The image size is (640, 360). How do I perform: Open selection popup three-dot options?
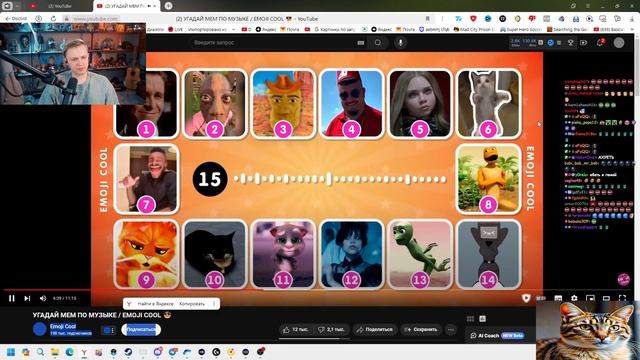click(x=214, y=304)
